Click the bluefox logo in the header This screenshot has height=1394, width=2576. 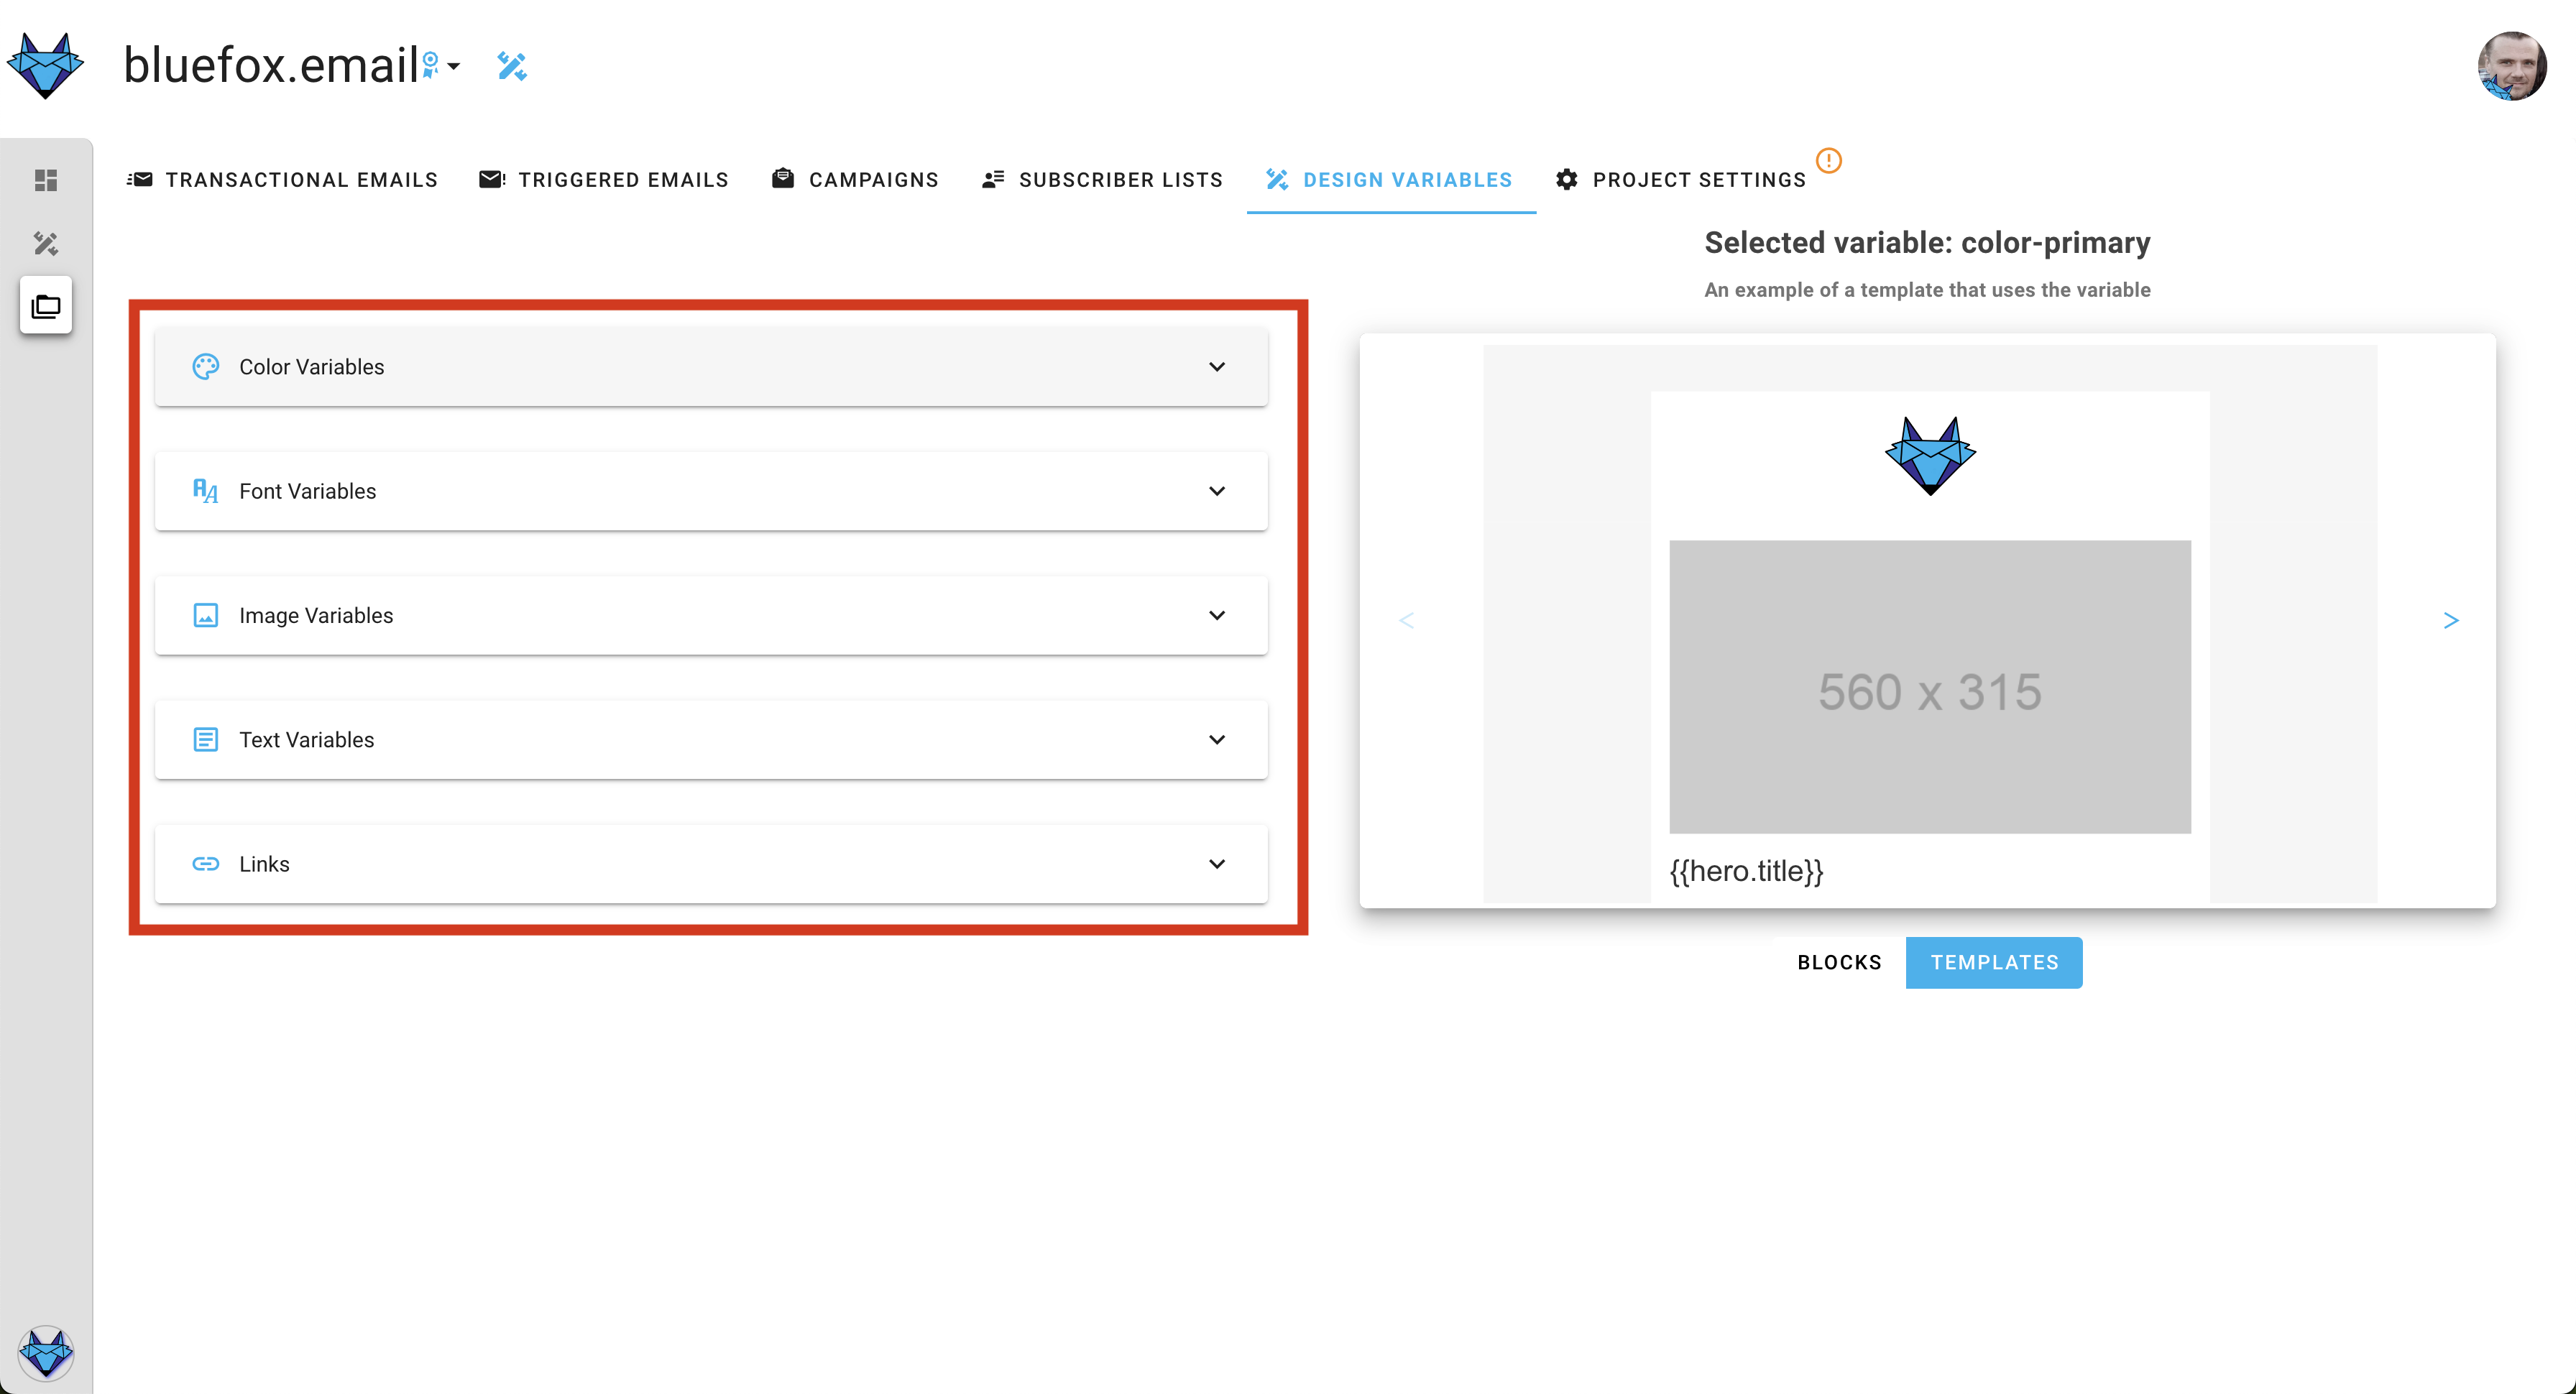45,65
